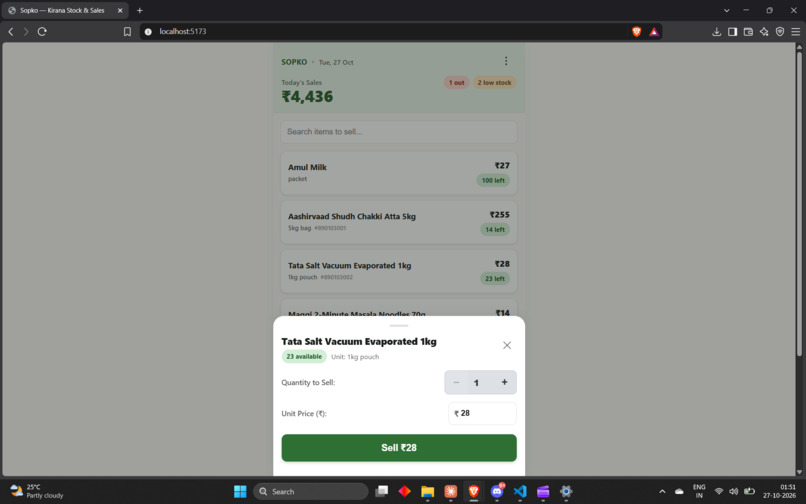Open the browser hamburger menu
Screen dimensions: 806x504
pyautogui.click(x=796, y=31)
